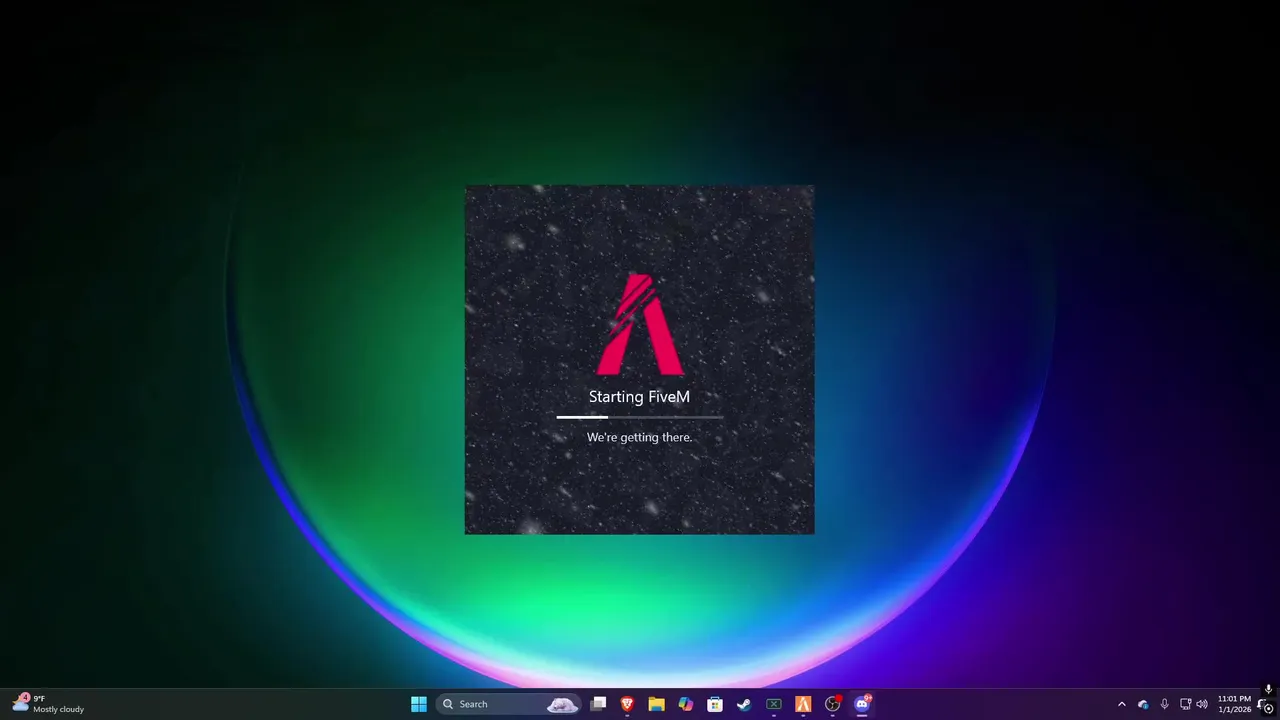1280x720 pixels.
Task: Click the circular record overlay button
Action: pyautogui.click(x=1269, y=709)
